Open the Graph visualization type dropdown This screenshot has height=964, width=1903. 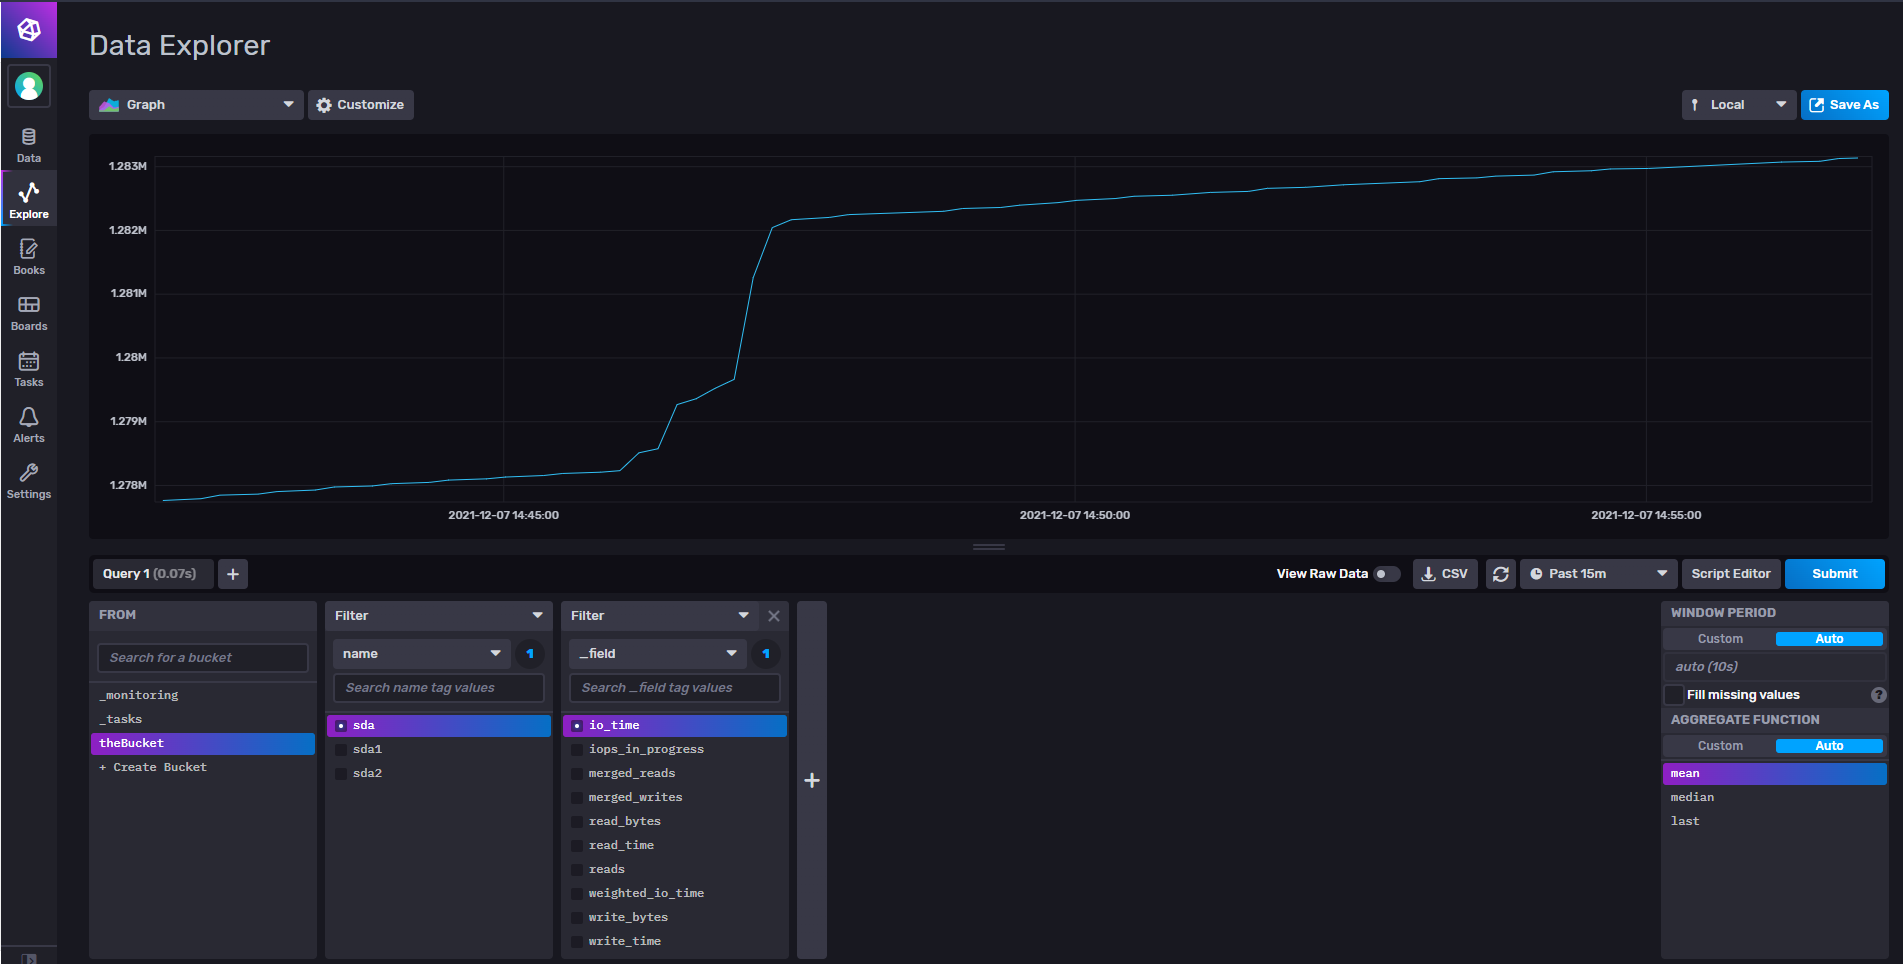coord(196,105)
